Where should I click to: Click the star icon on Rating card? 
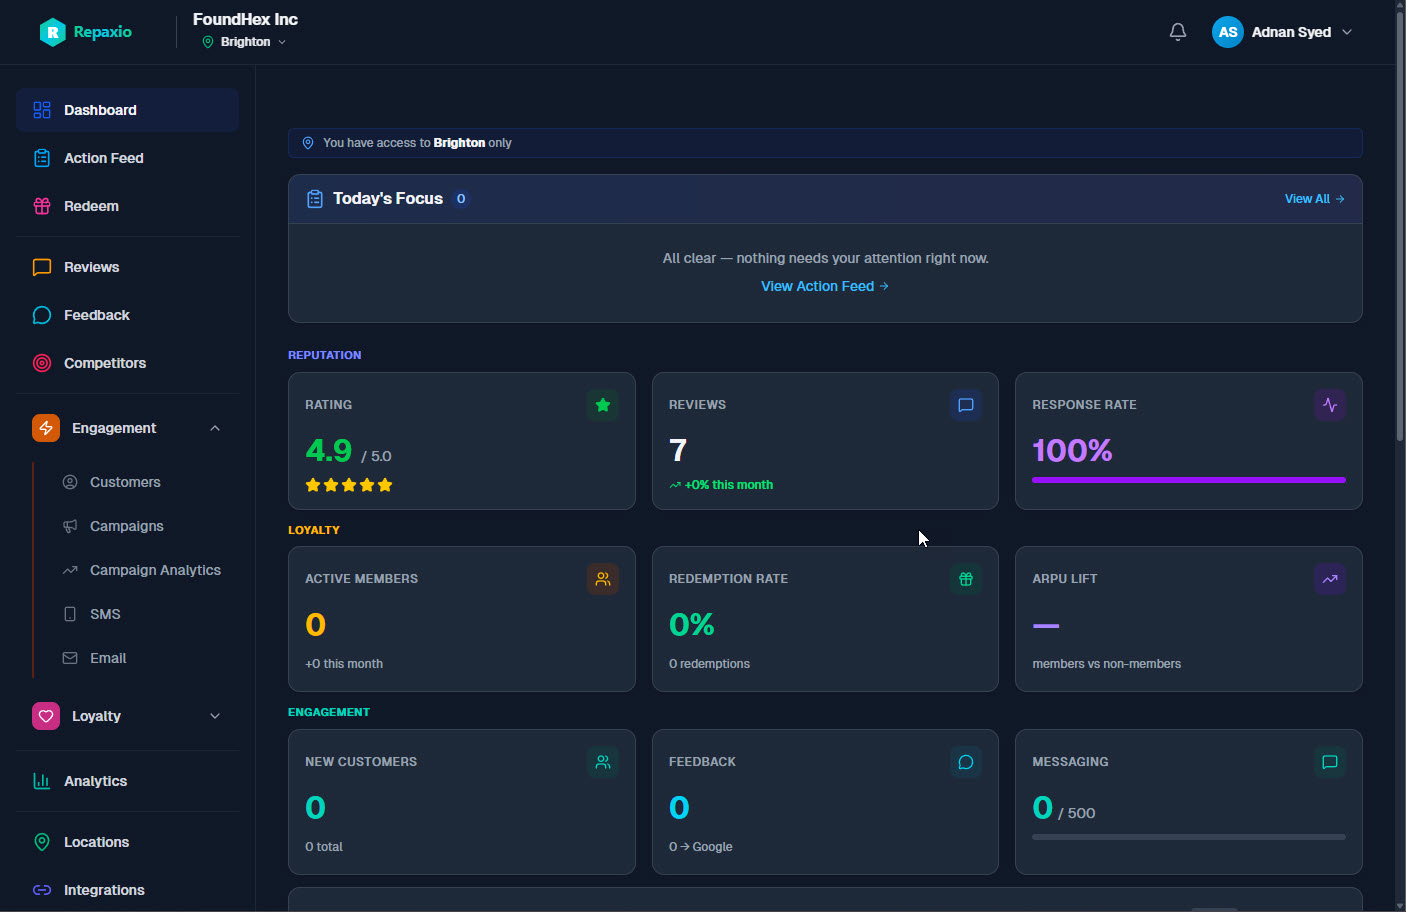(603, 405)
